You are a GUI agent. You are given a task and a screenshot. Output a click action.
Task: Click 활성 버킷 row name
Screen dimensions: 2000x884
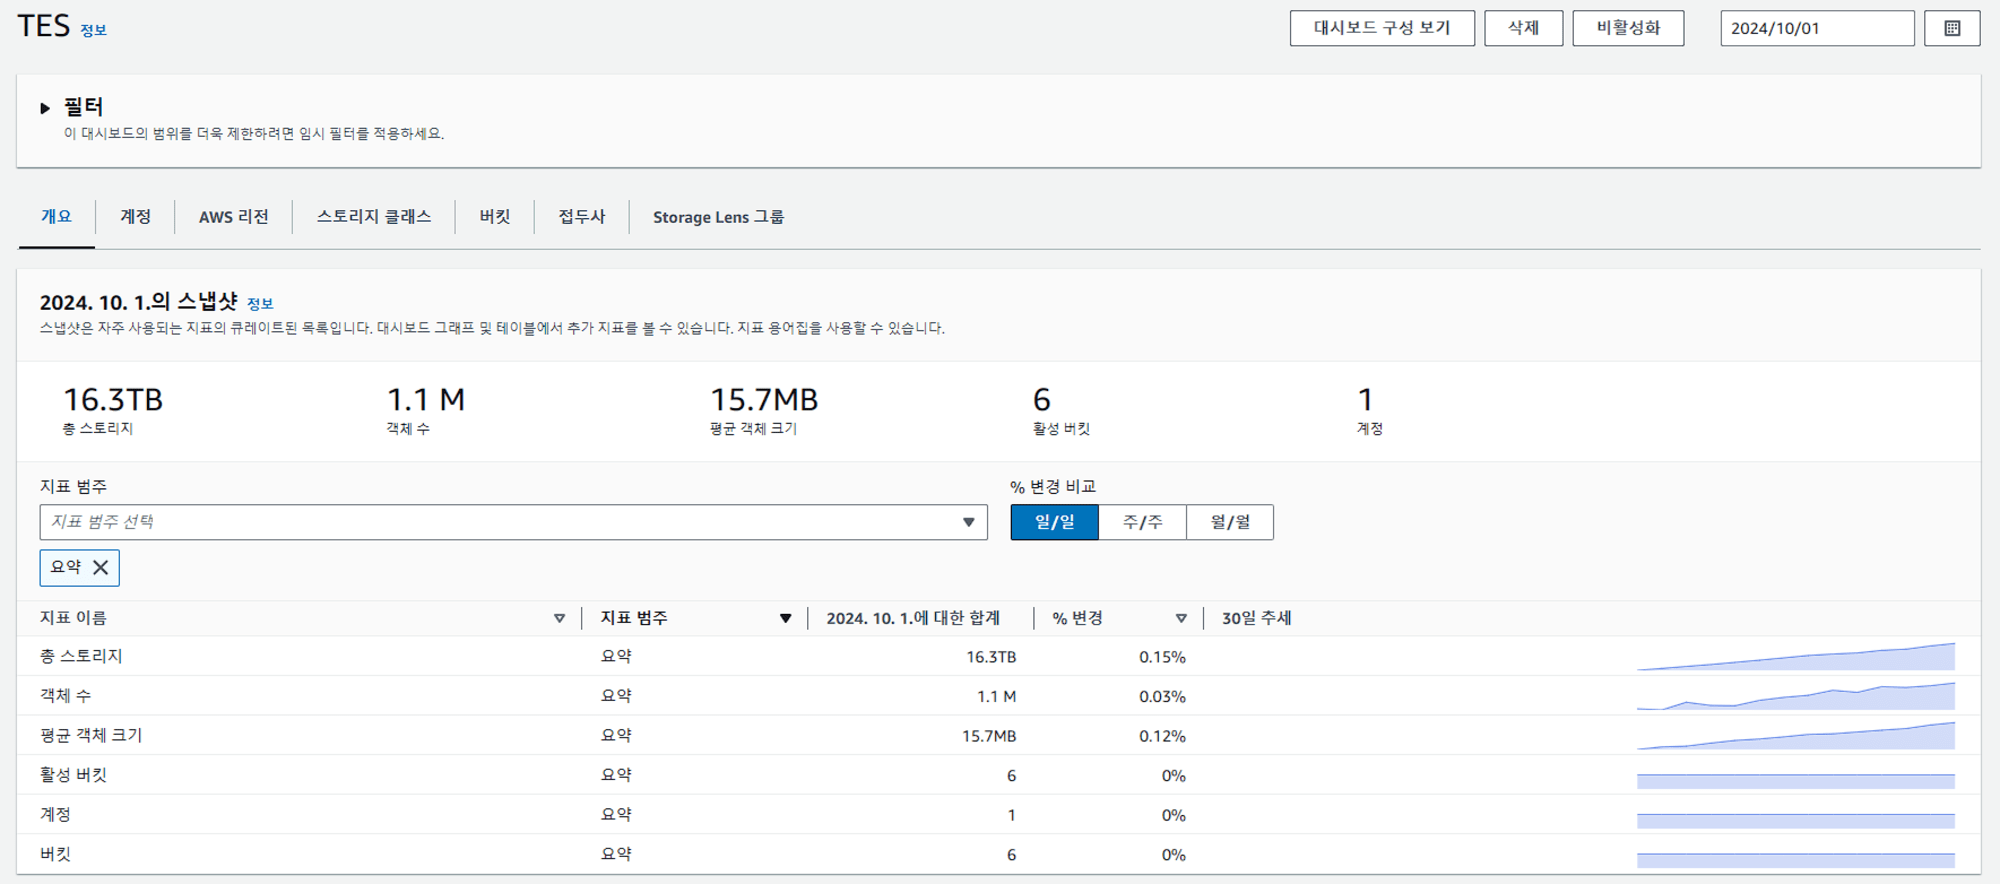click(73, 775)
